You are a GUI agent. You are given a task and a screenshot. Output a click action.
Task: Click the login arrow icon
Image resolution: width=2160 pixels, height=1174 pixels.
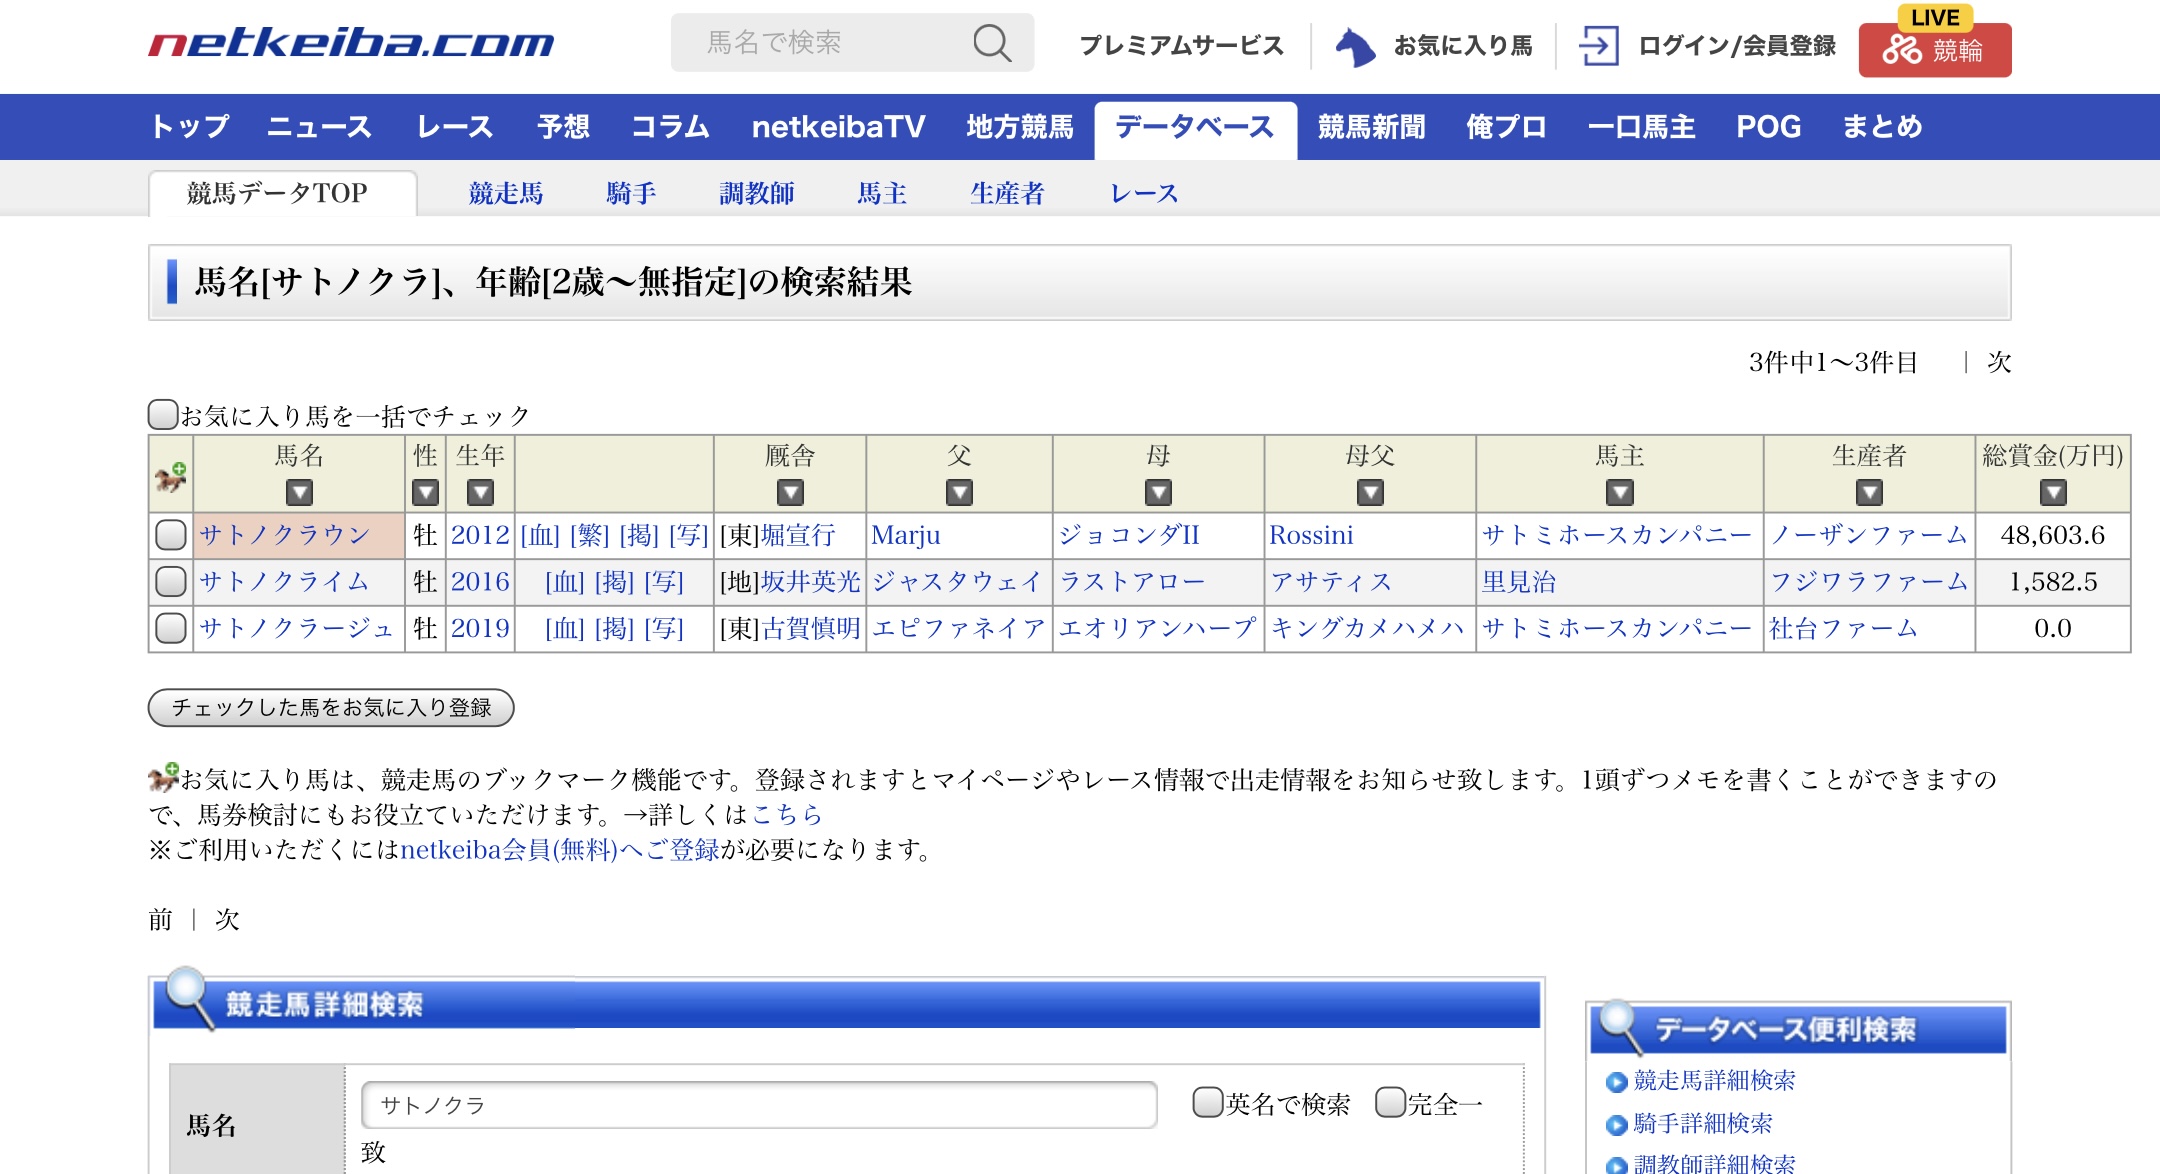pos(1598,46)
